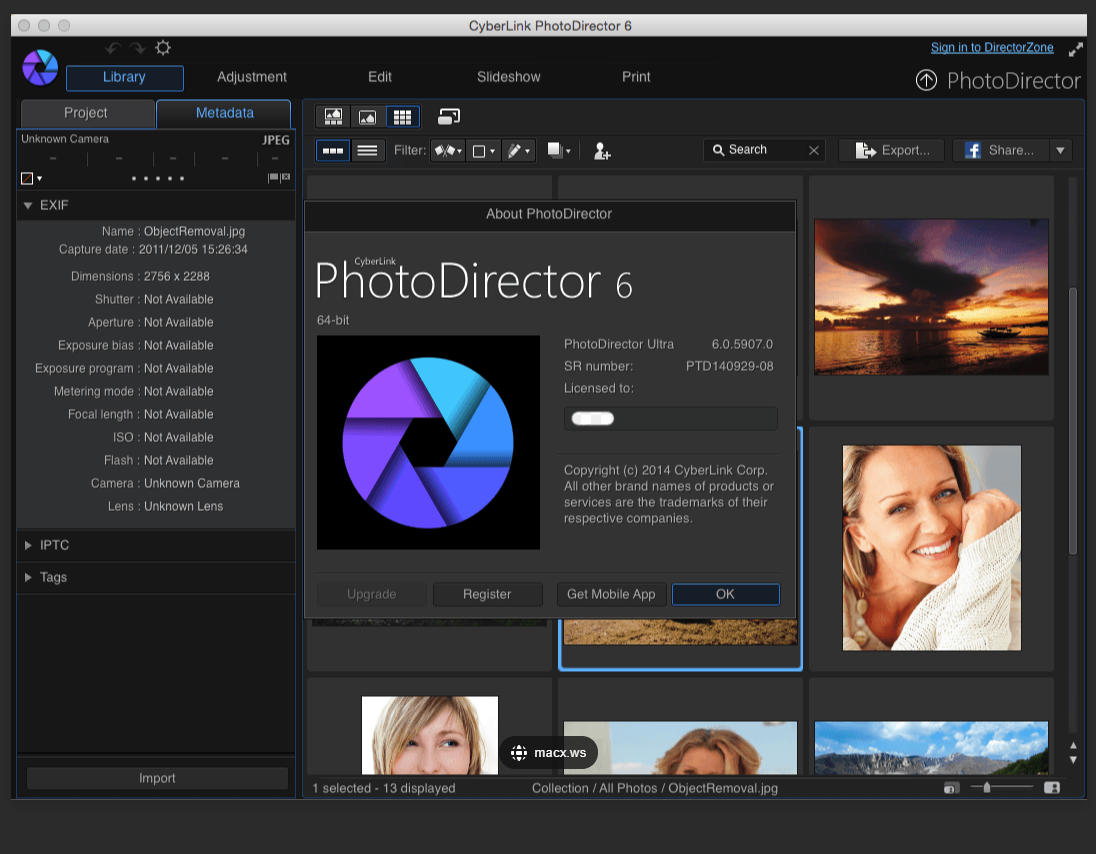Click Get Mobile App button
This screenshot has height=854, width=1096.
(x=611, y=595)
